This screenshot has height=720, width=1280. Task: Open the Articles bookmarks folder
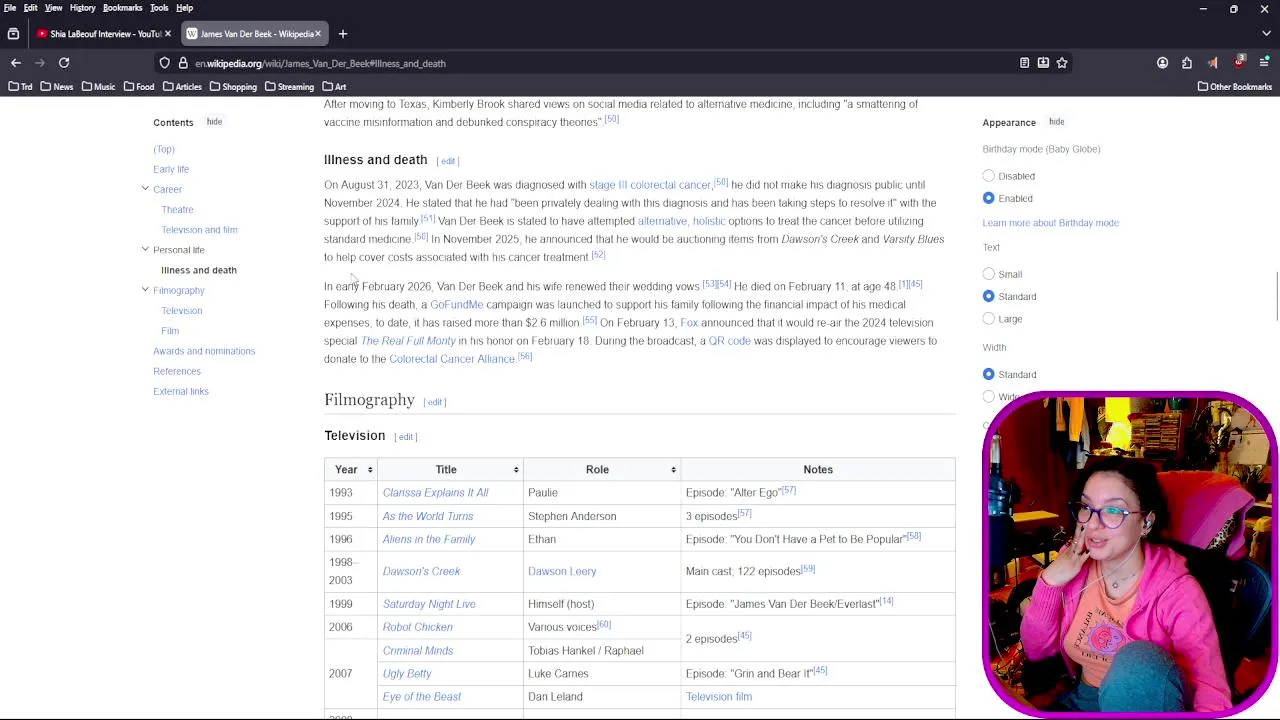[x=182, y=87]
